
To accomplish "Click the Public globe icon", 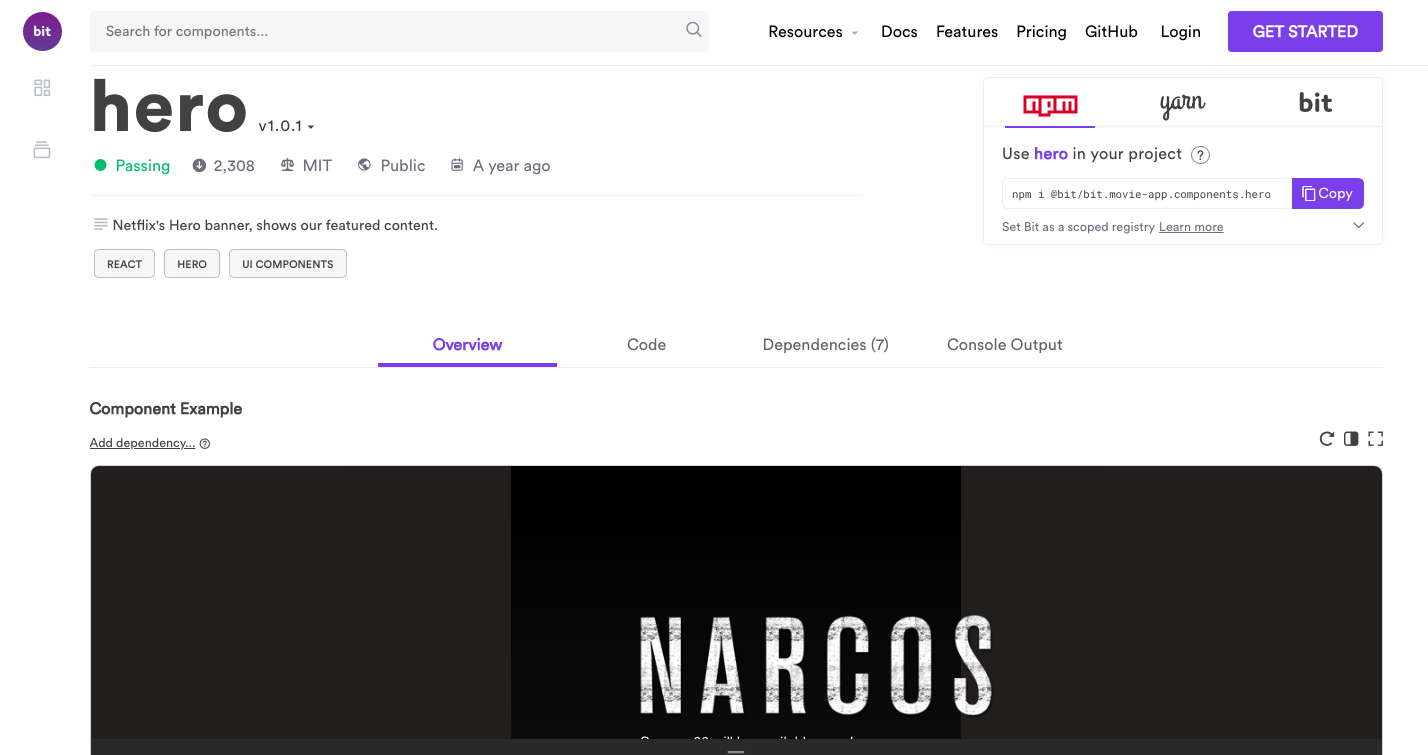I will 364,165.
